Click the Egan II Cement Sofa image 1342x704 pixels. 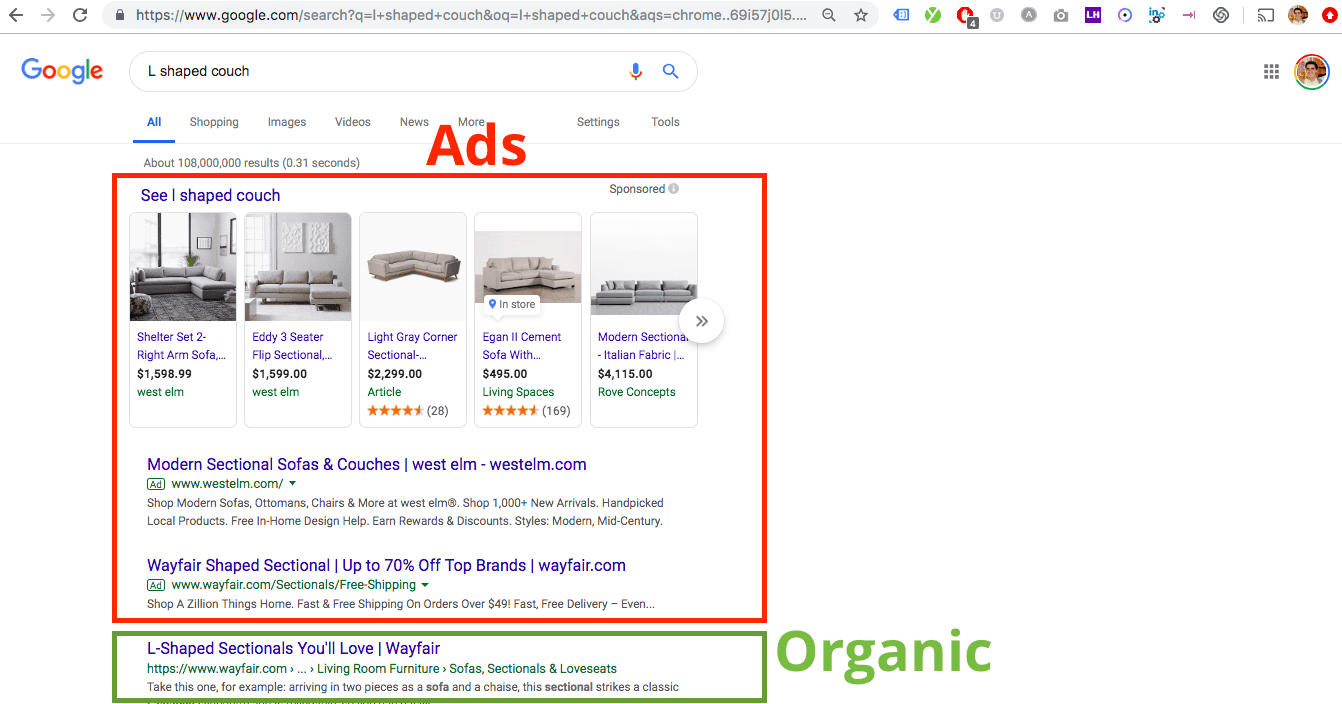click(x=528, y=265)
